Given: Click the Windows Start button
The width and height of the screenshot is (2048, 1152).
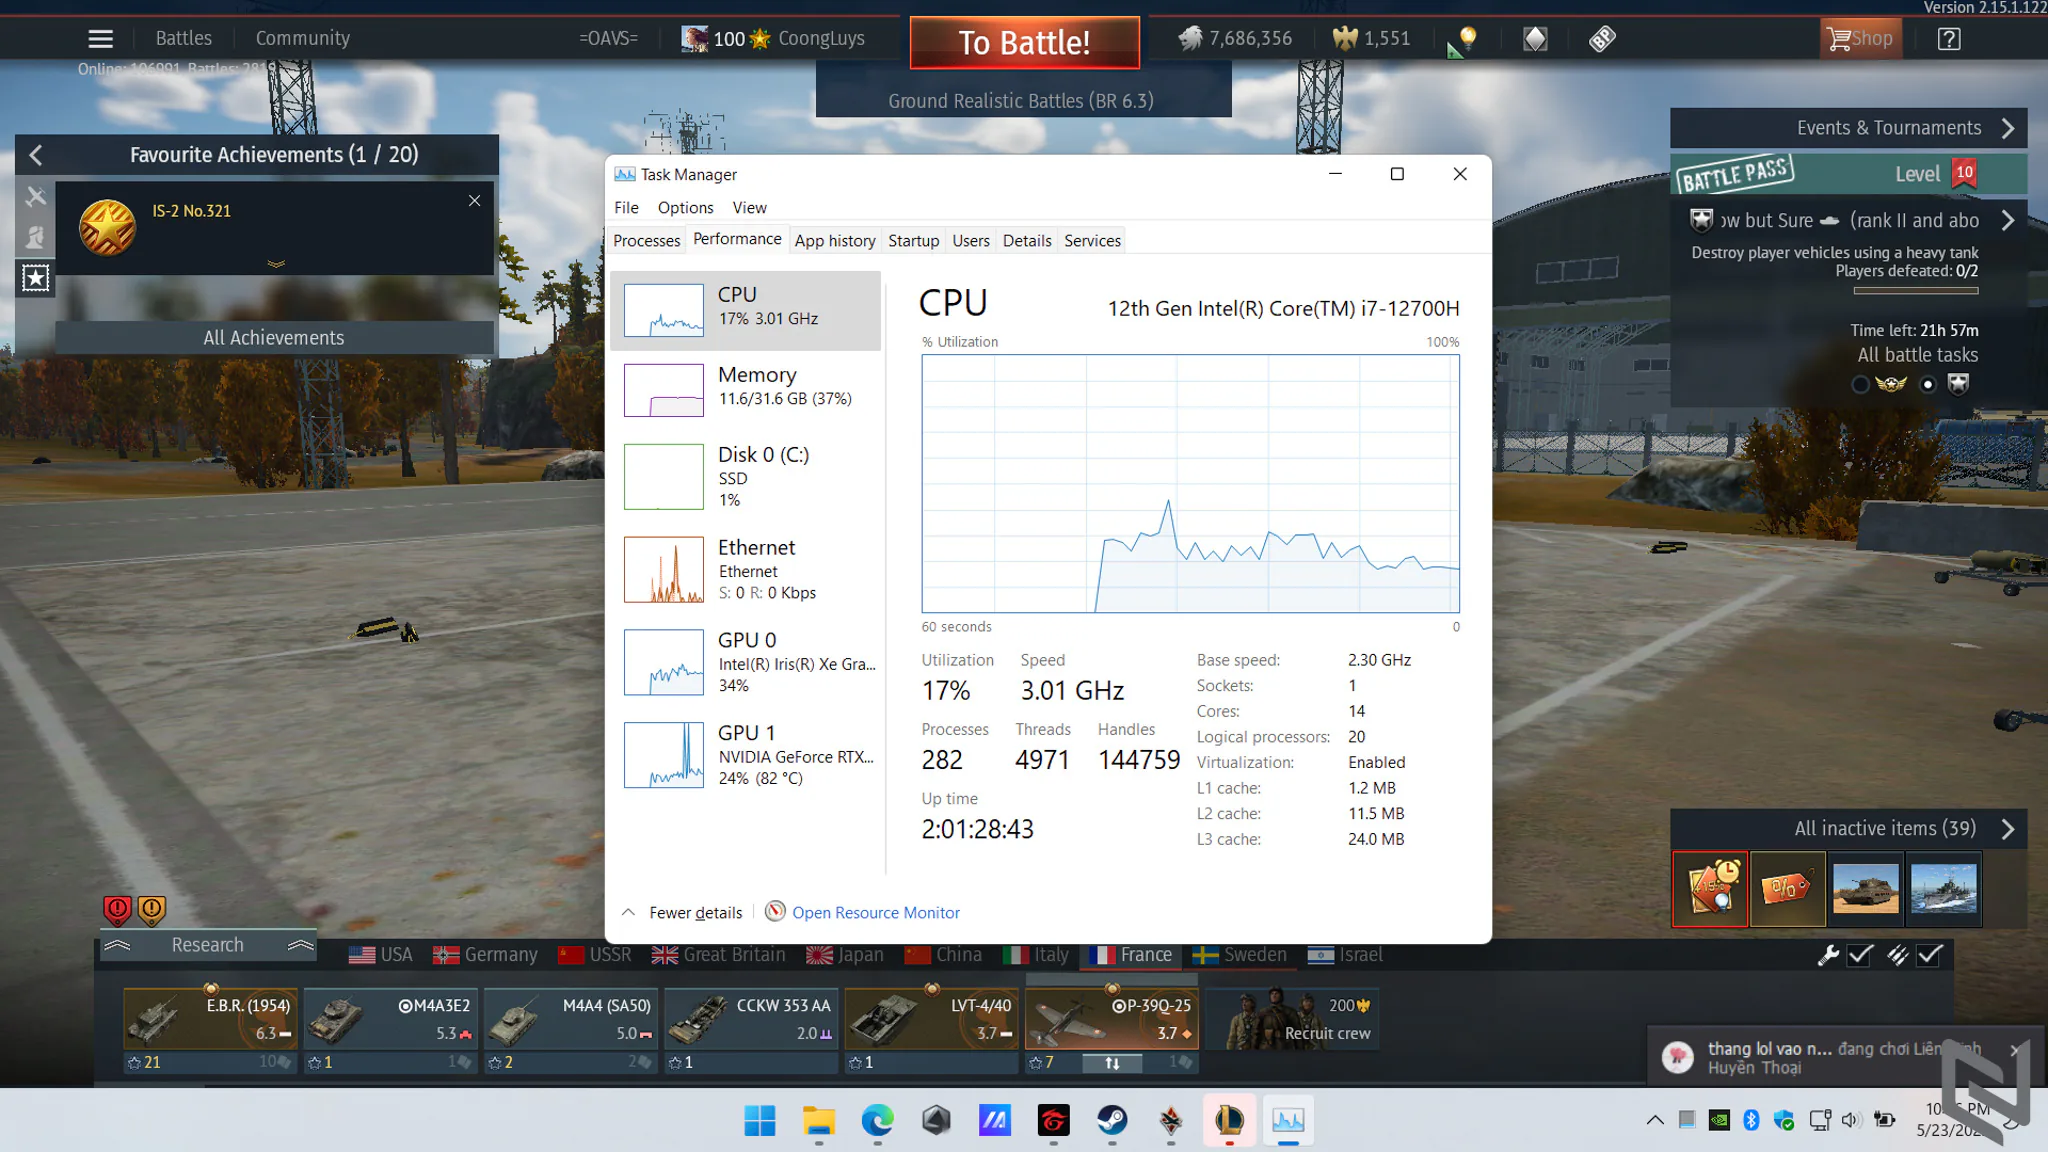Looking at the screenshot, I should [759, 1120].
